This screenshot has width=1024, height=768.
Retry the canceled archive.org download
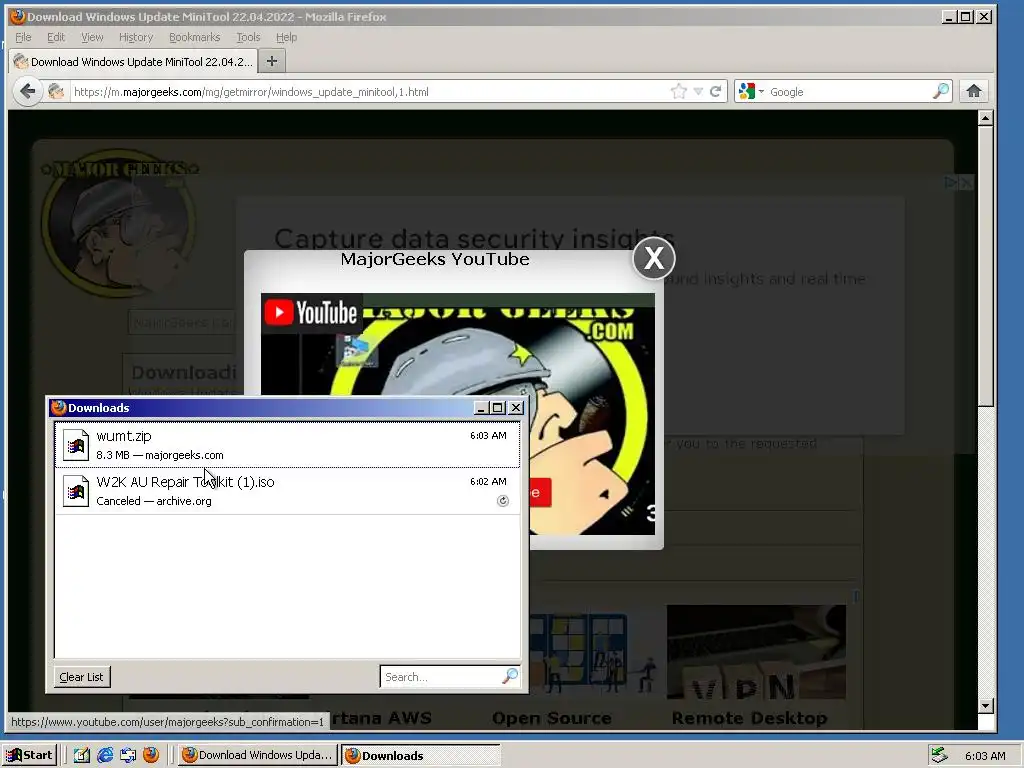[503, 501]
